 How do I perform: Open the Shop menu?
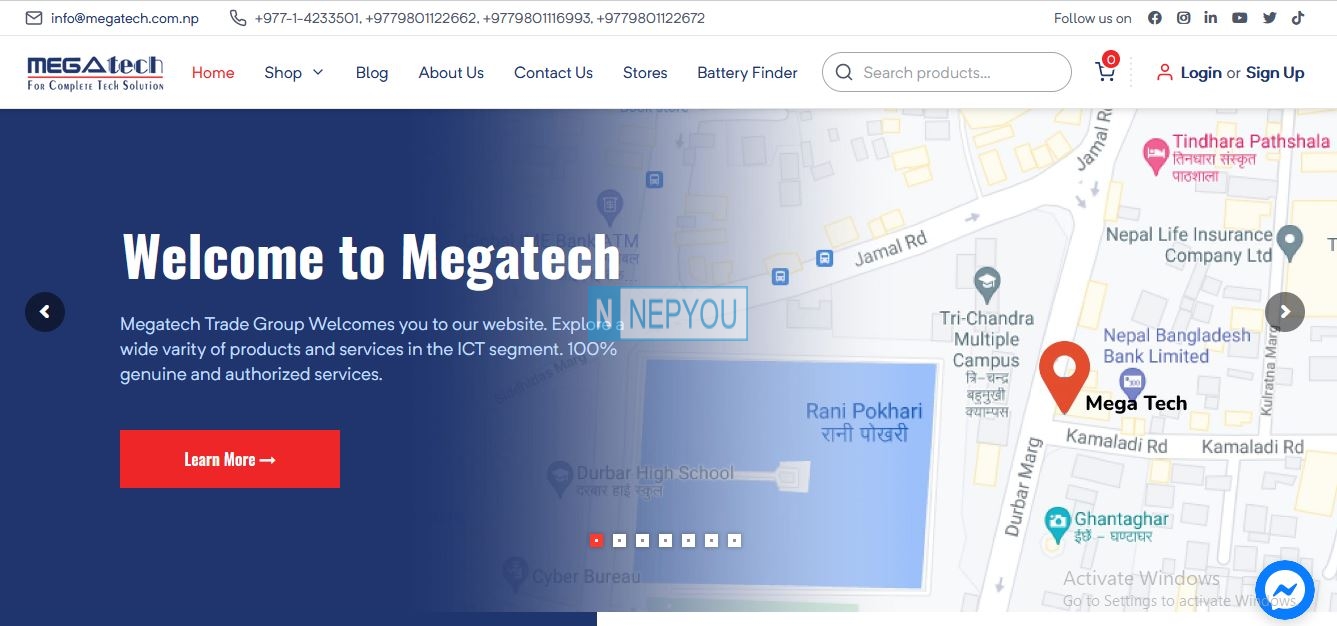point(283,72)
